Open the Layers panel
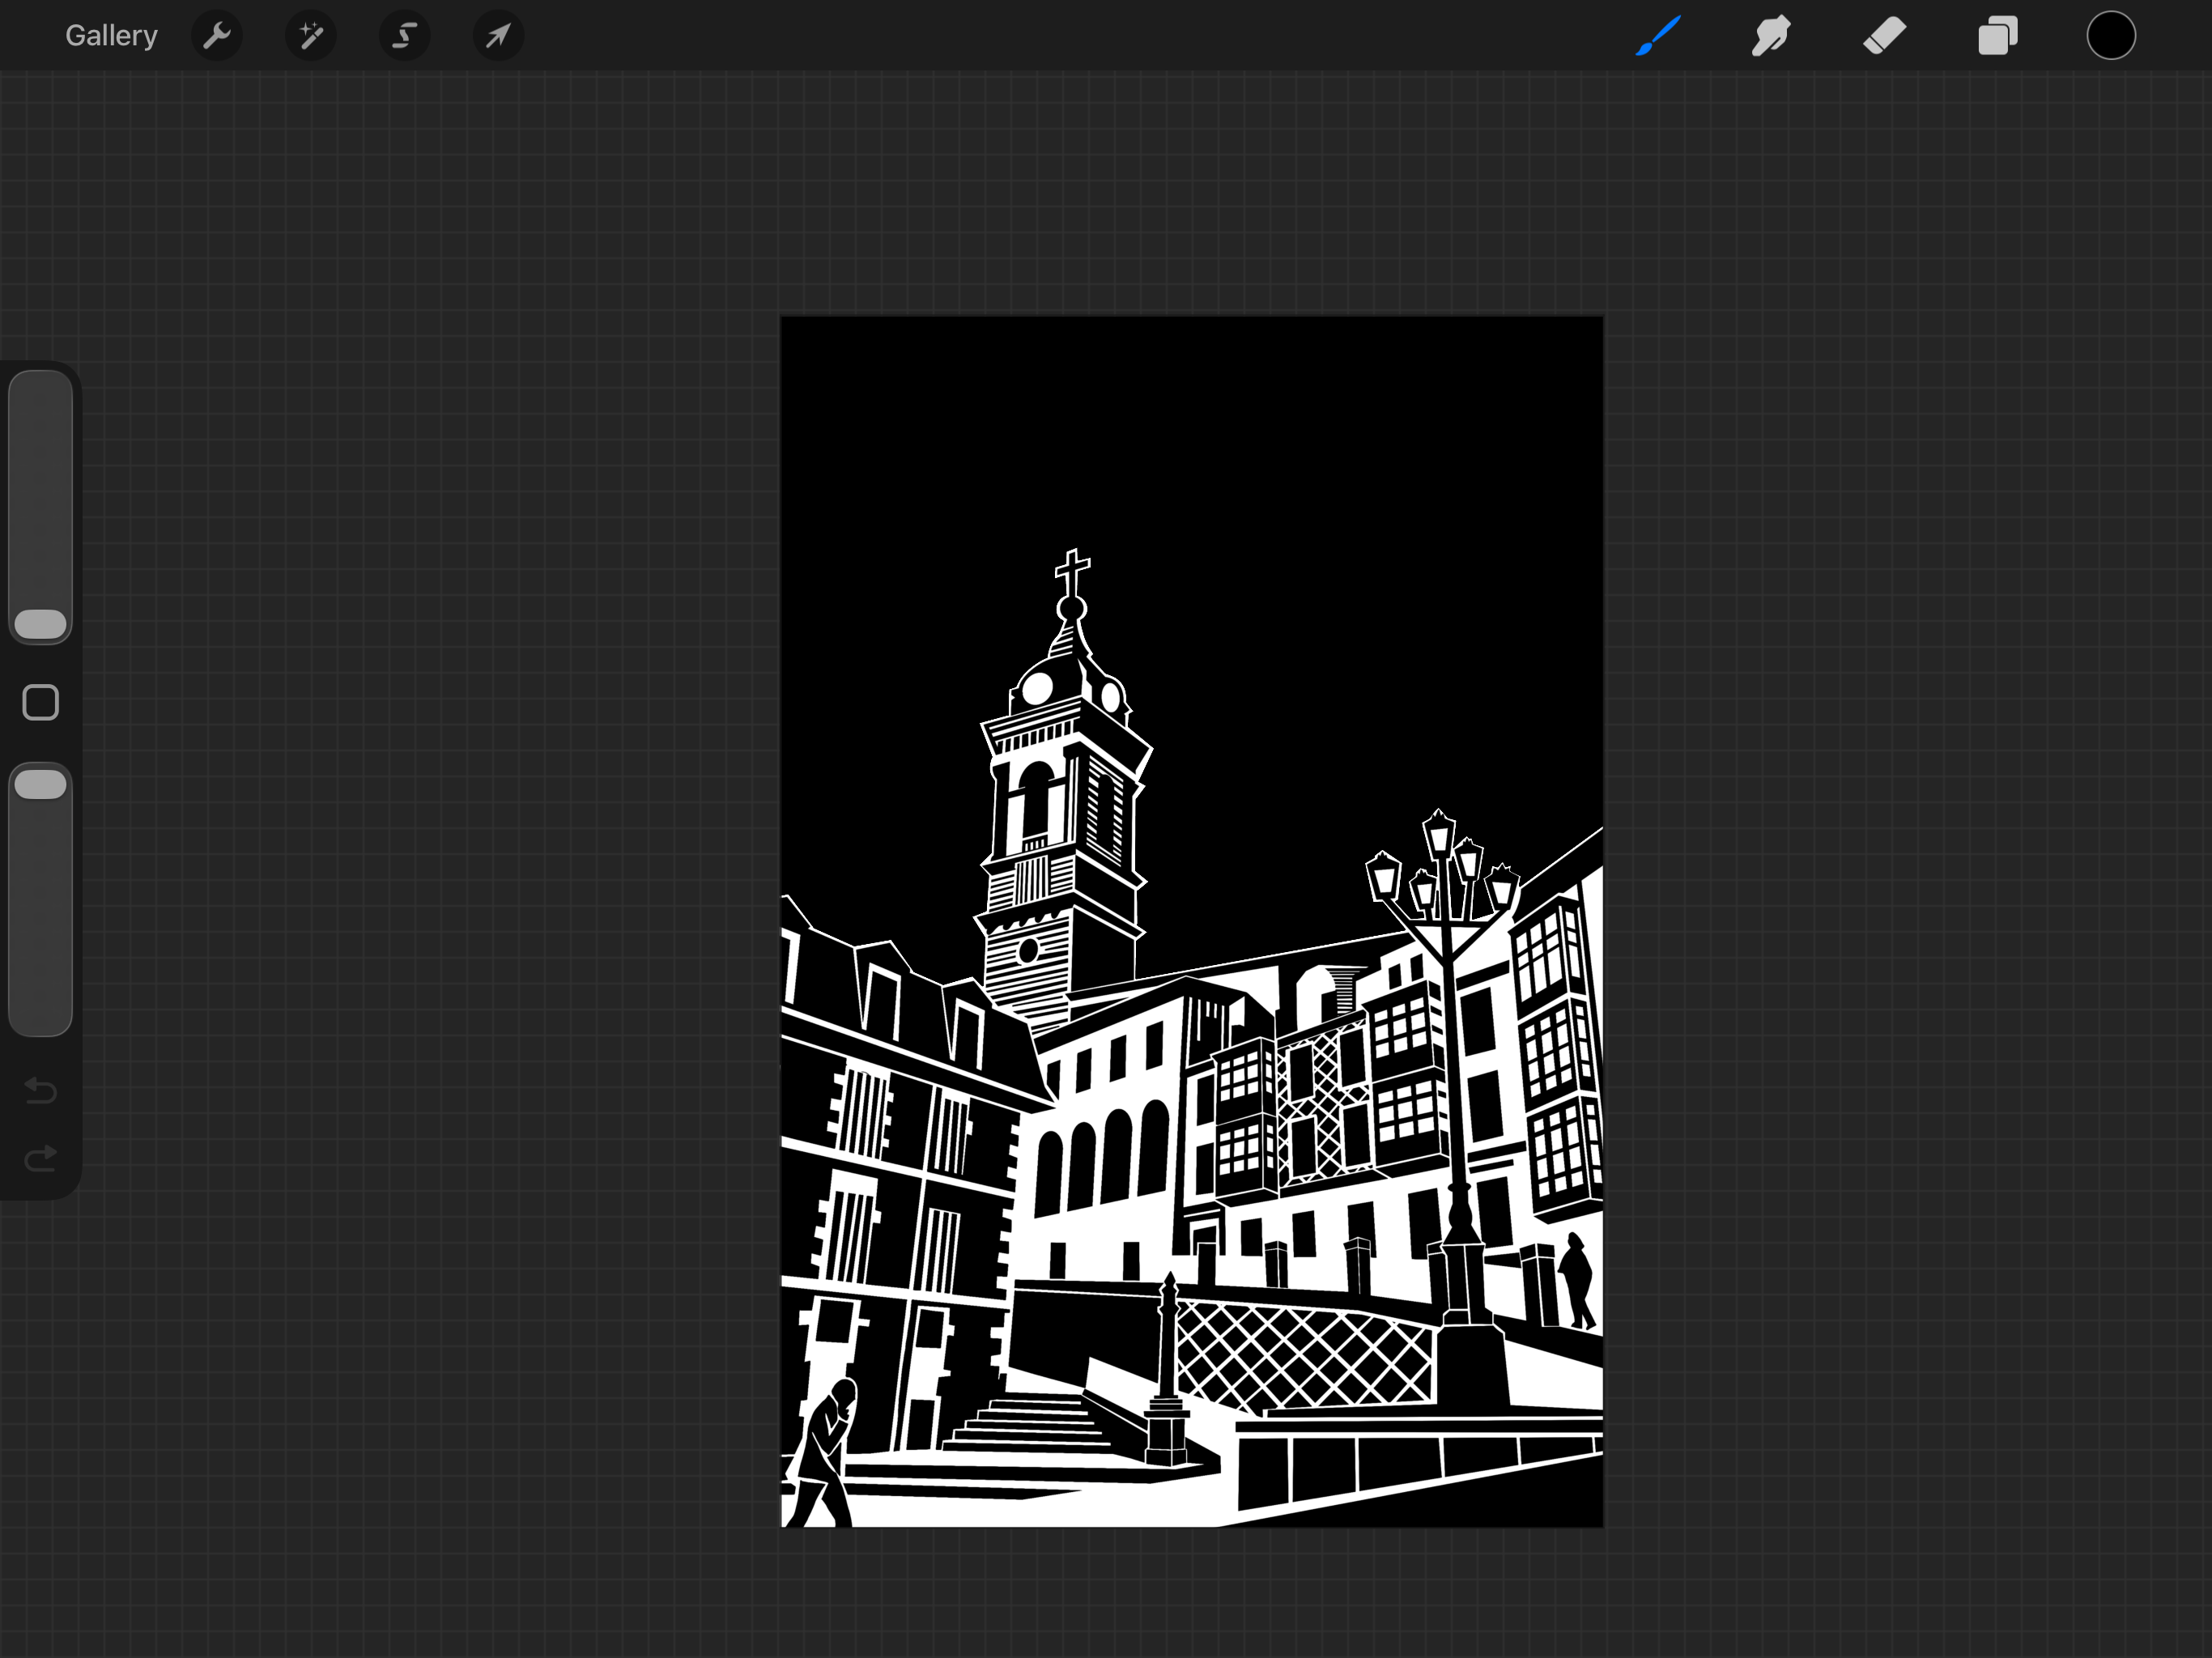This screenshot has width=2212, height=1658. [1998, 36]
